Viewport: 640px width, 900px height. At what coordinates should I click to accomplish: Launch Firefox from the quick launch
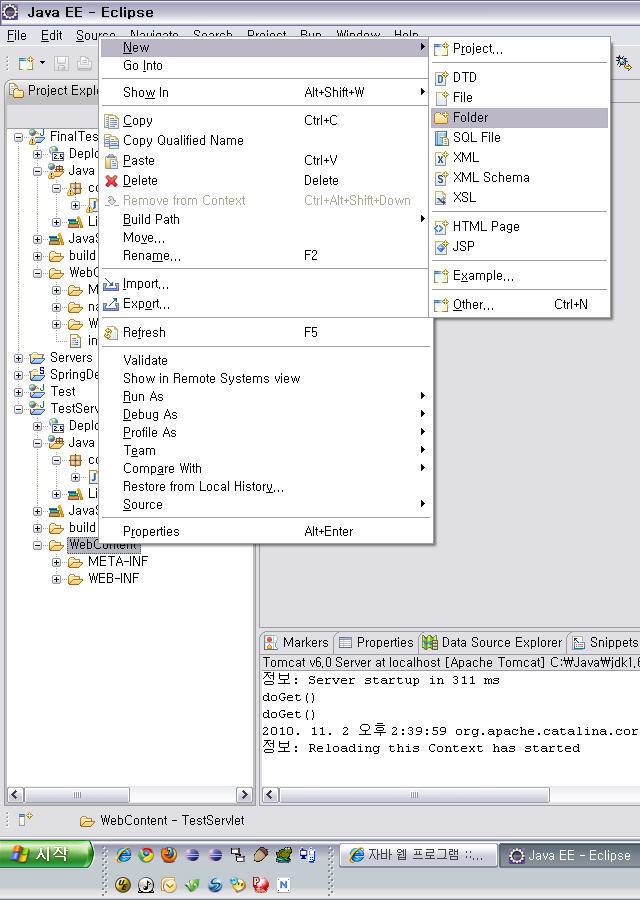[x=169, y=855]
